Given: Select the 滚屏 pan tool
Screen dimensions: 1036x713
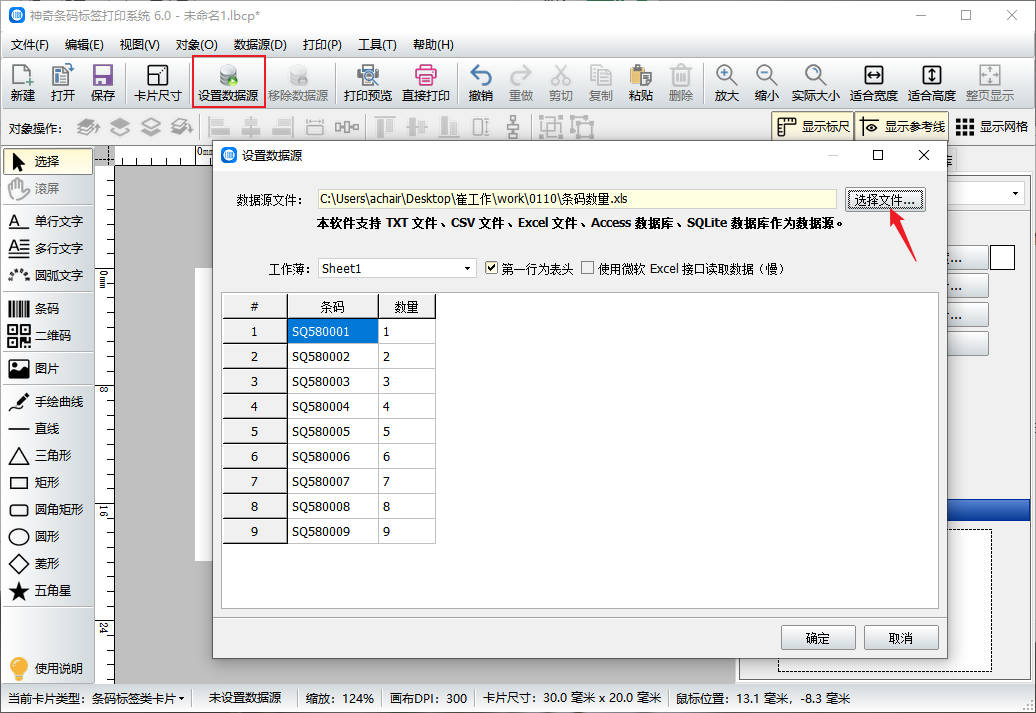Looking at the screenshot, I should 48,188.
